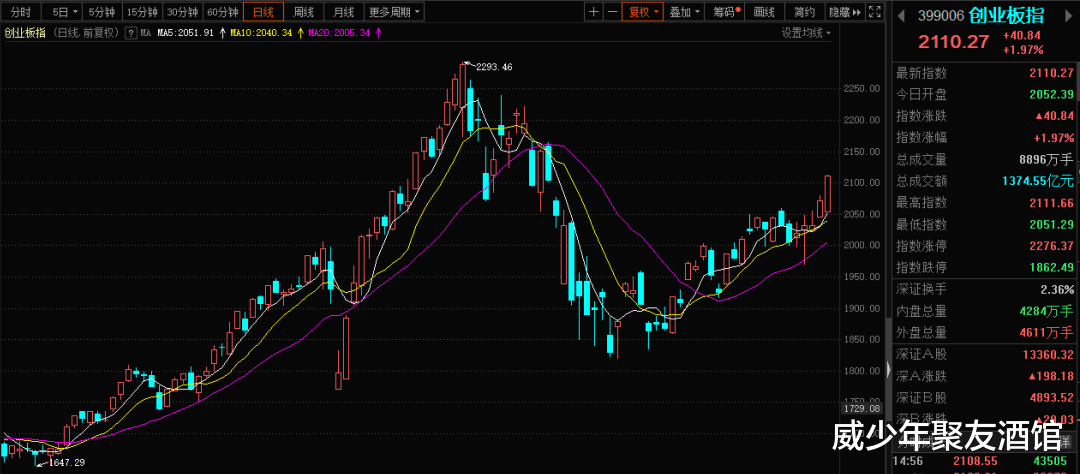Zoom out chart with minus button

(x=612, y=12)
